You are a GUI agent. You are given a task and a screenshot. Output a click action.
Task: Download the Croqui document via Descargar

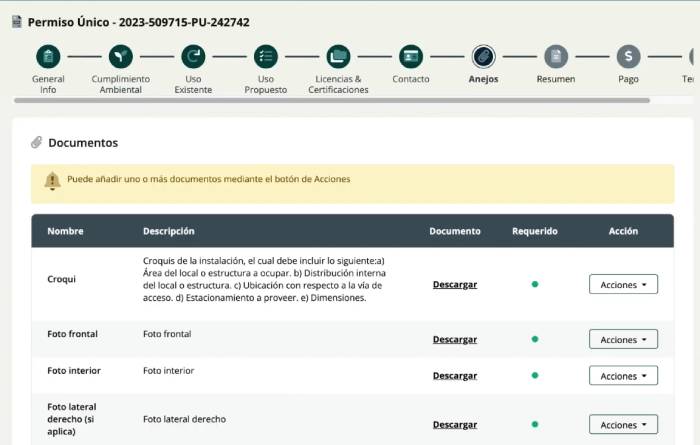[x=455, y=284]
